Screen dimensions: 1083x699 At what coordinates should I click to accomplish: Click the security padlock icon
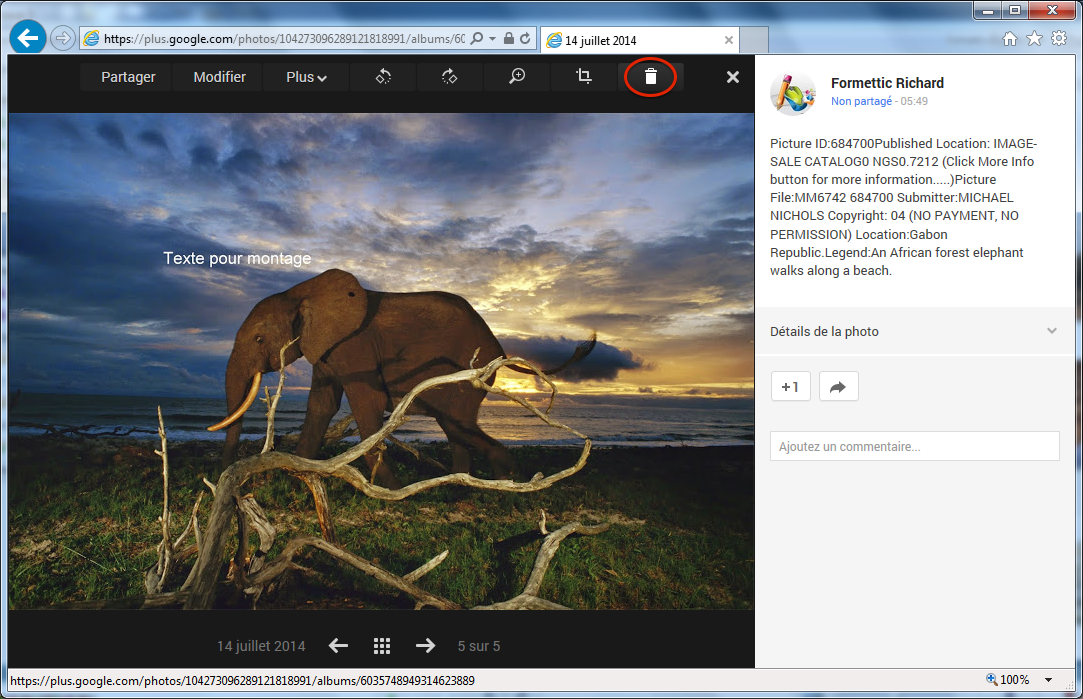[508, 39]
